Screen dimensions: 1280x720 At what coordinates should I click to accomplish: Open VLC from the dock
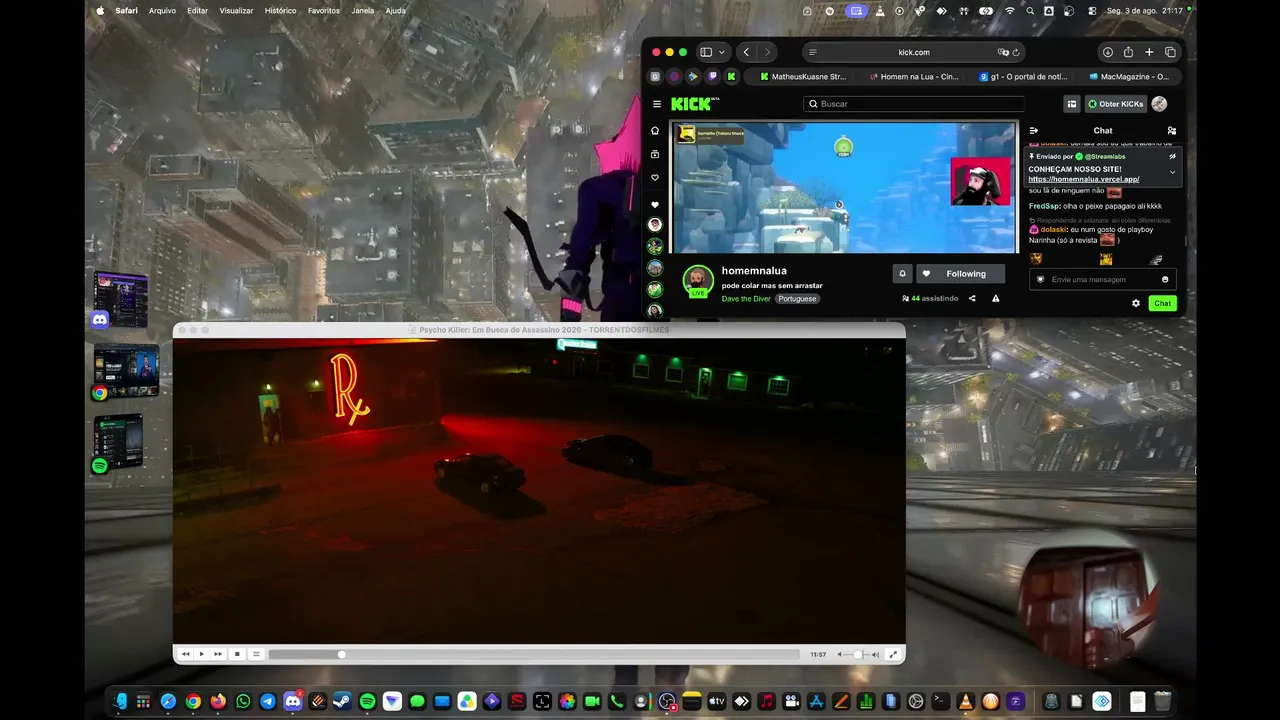coord(966,701)
